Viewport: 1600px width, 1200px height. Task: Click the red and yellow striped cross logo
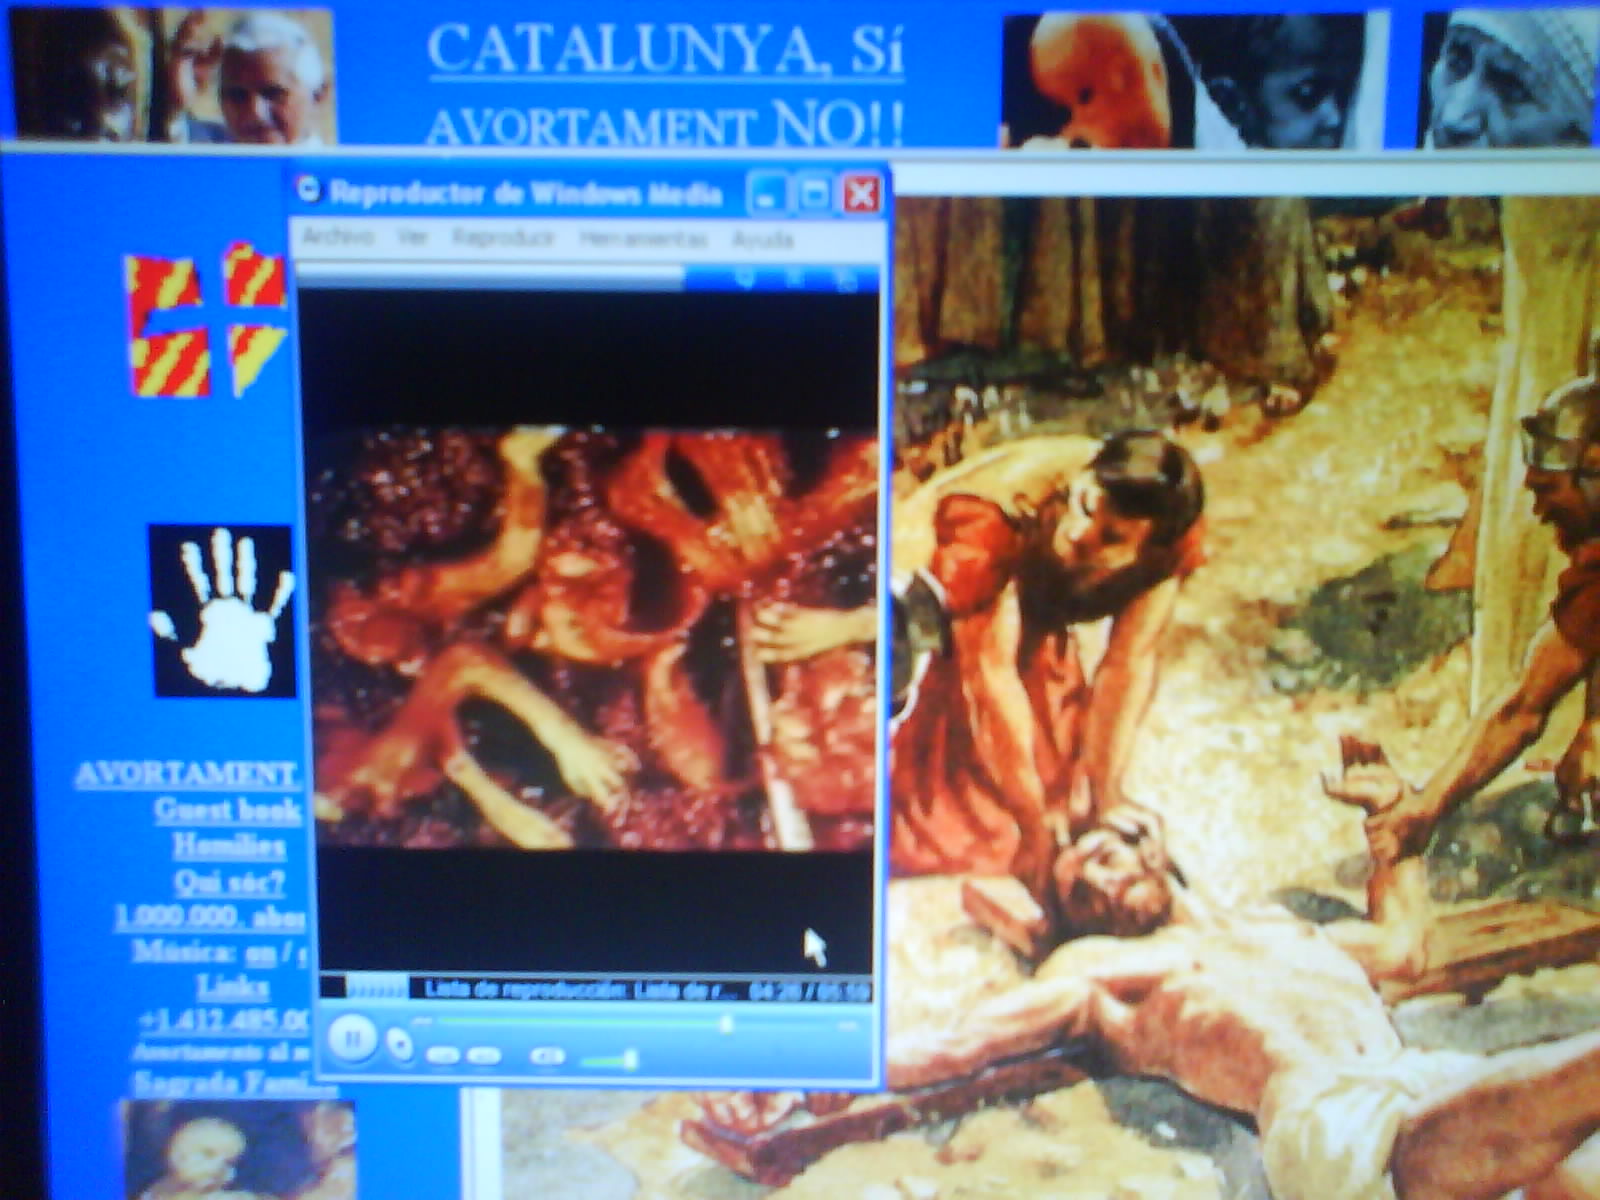[x=205, y=320]
